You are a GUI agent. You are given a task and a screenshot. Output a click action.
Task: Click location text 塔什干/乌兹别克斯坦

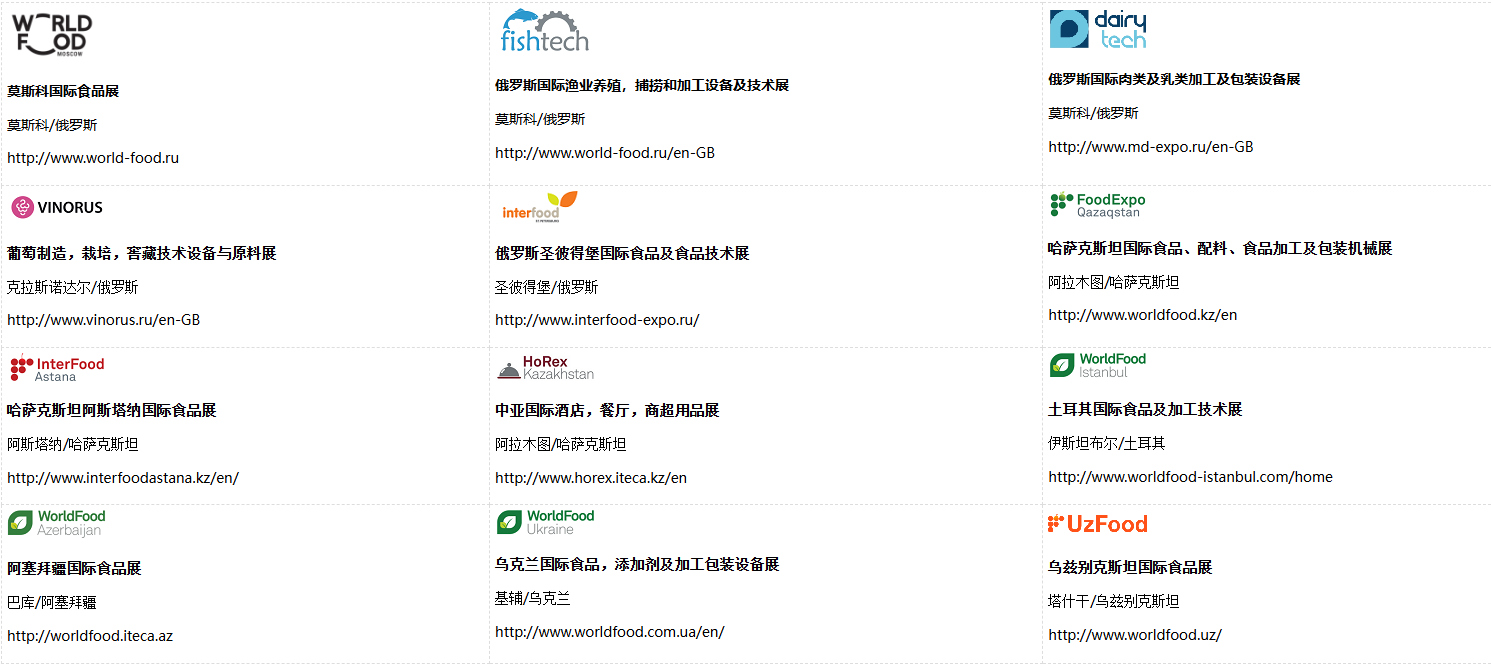(x=1114, y=602)
